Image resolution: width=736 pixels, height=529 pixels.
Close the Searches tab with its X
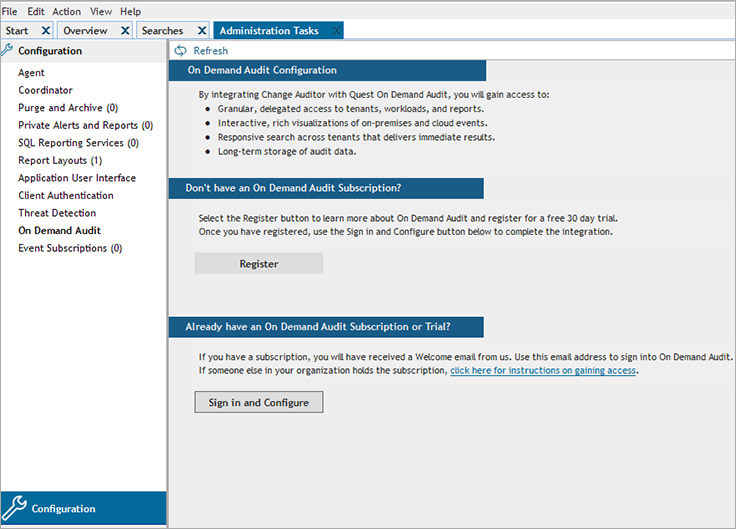tap(202, 31)
